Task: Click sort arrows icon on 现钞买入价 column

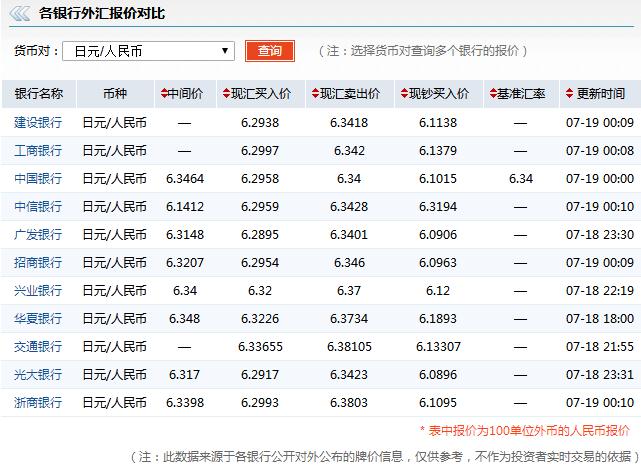Action: point(403,94)
